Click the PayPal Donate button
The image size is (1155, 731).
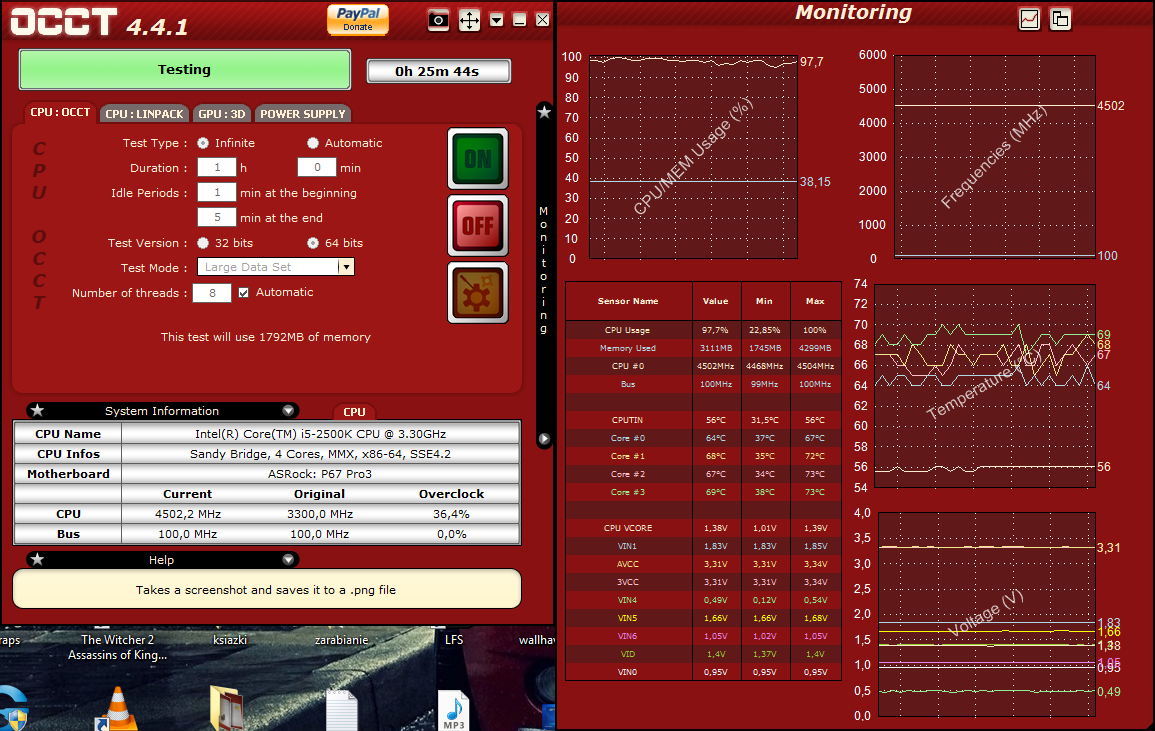pos(358,19)
